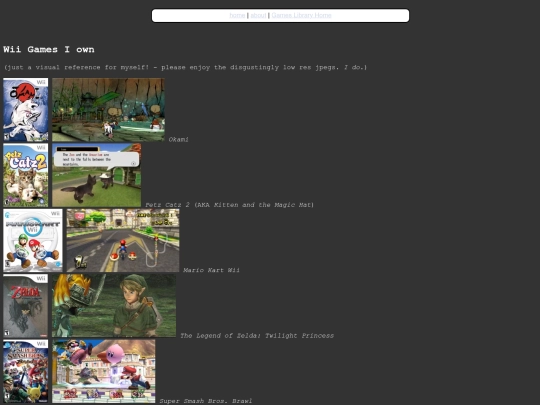Click the Super Smash Bros. Brawl cover
The image size is (540, 405).
point(26,371)
